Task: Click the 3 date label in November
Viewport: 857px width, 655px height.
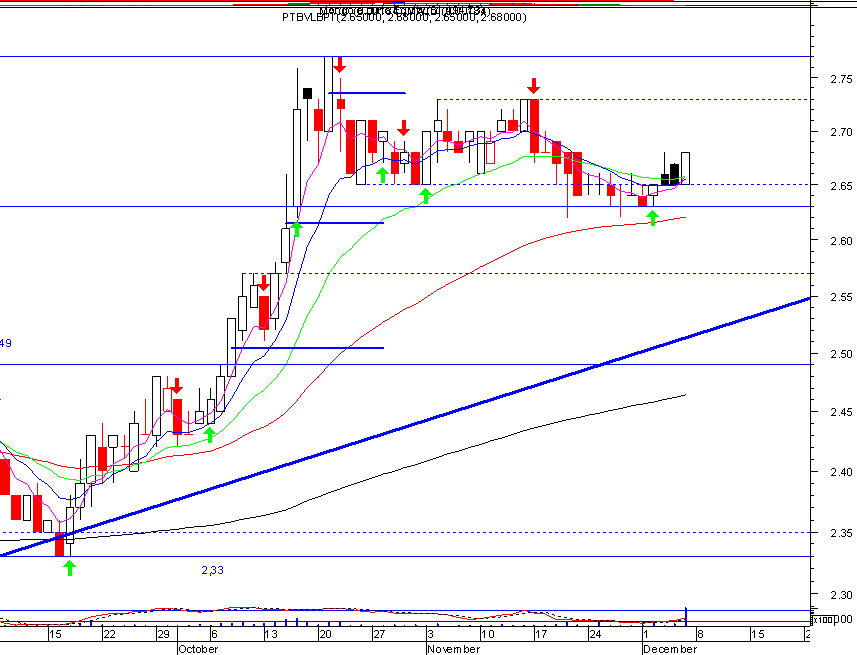Action: click(x=431, y=634)
